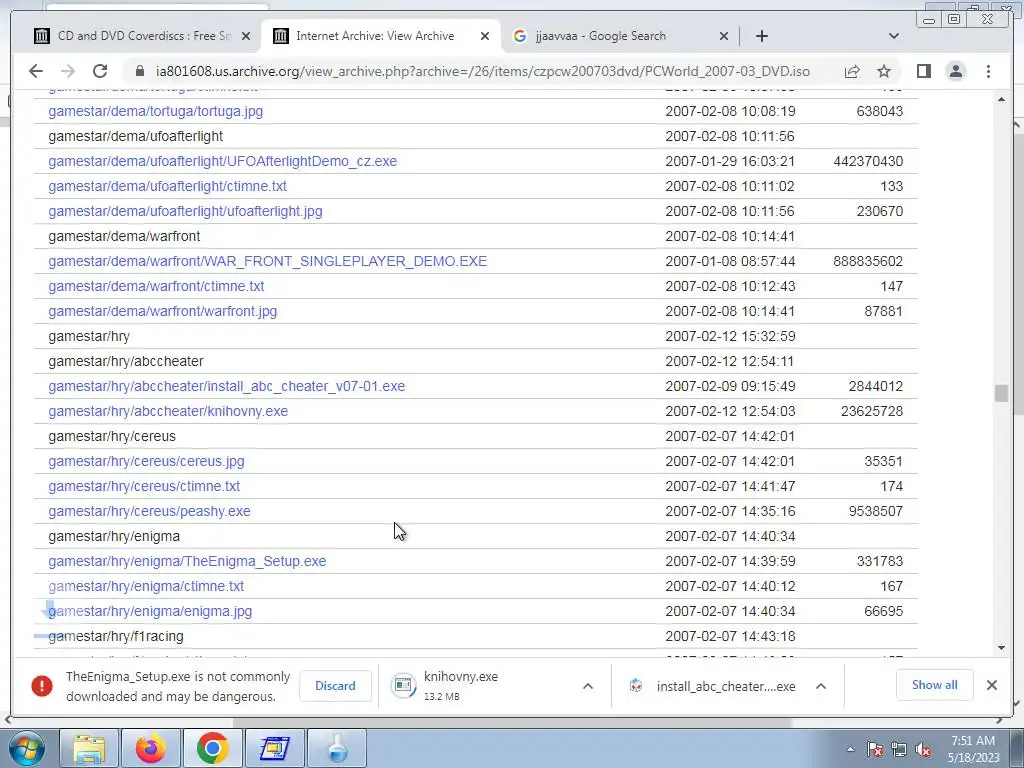
Task: Click peashy.exe link
Action: click(149, 511)
